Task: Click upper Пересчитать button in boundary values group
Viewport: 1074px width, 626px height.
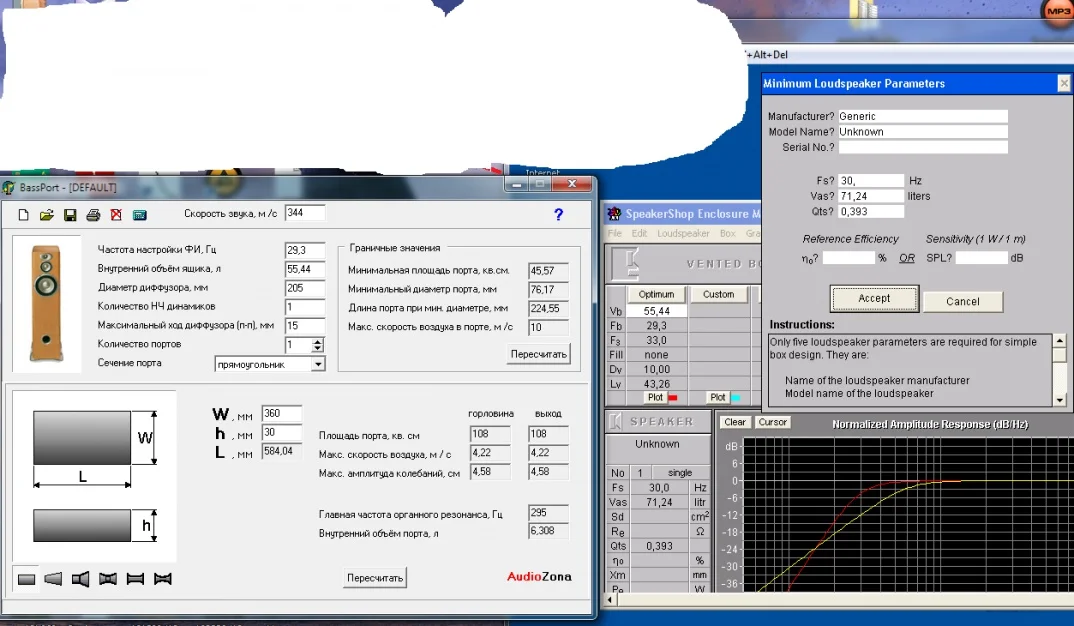Action: click(x=538, y=354)
